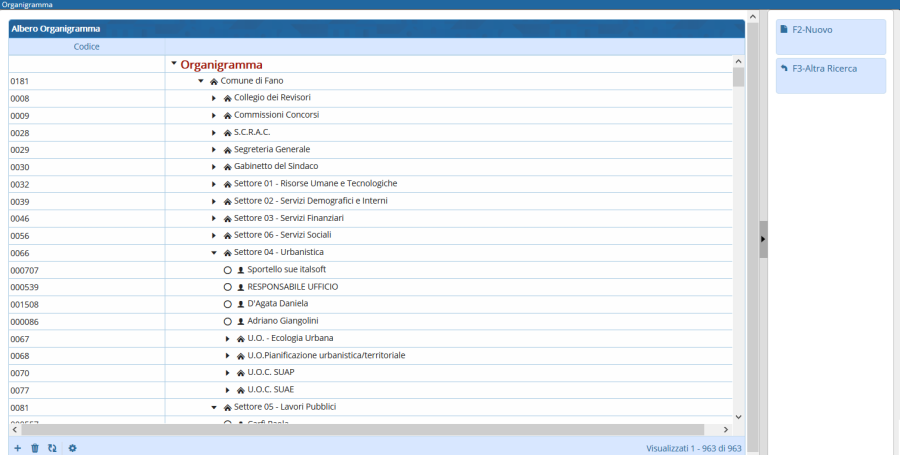Open the gear settings icon in footer
Screen dimensions: 900x455
click(x=72, y=448)
